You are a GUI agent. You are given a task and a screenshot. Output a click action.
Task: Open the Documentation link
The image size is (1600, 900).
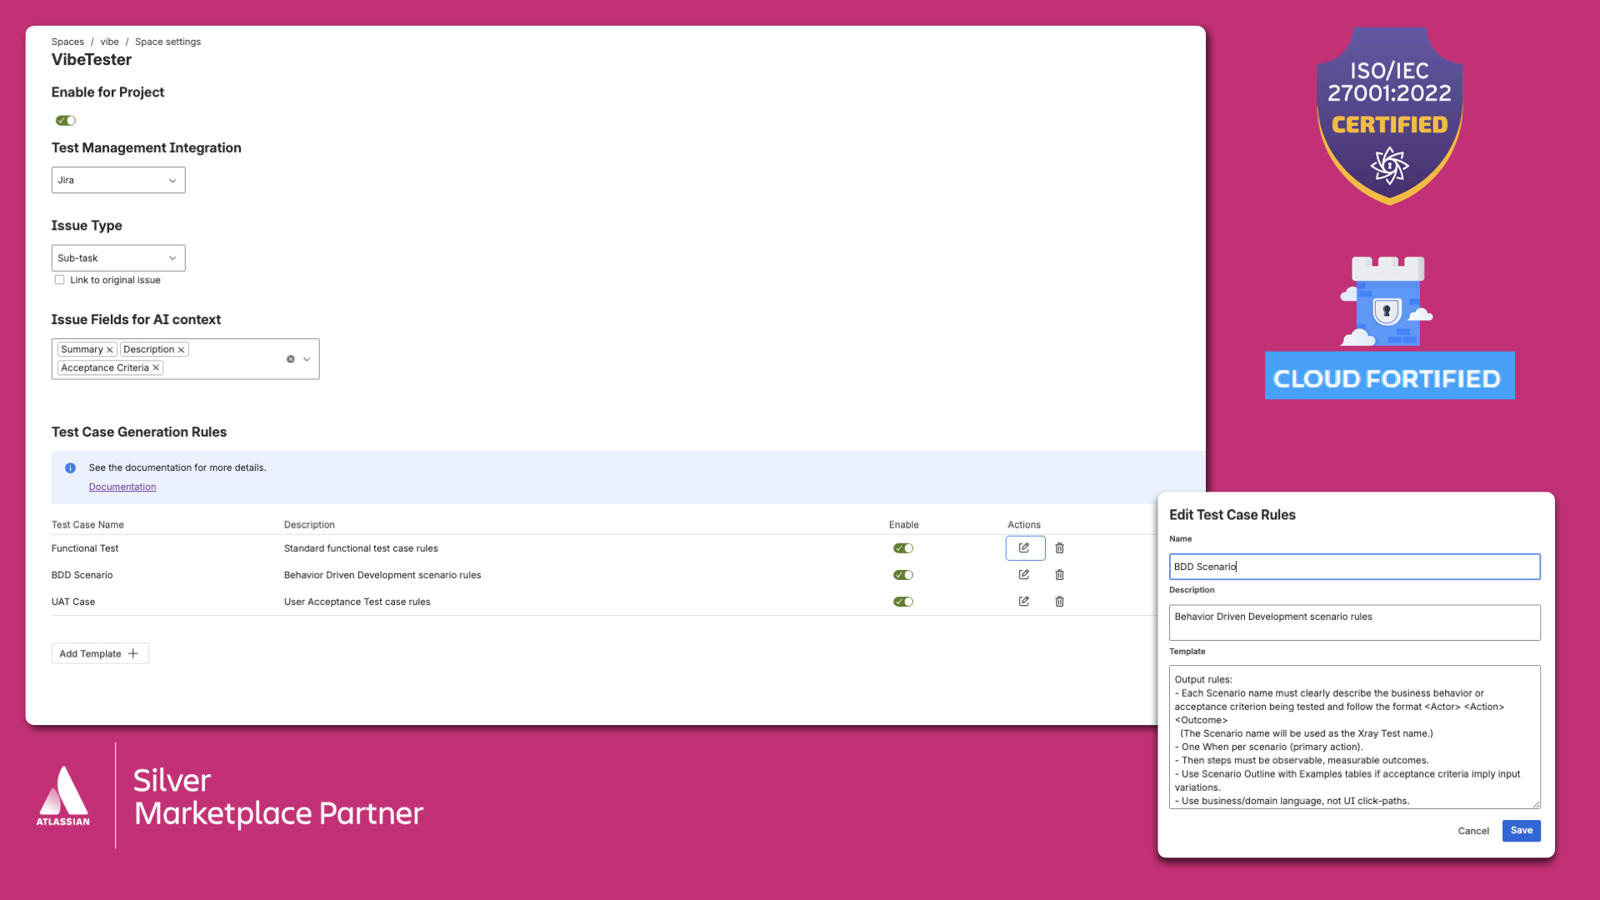122,487
